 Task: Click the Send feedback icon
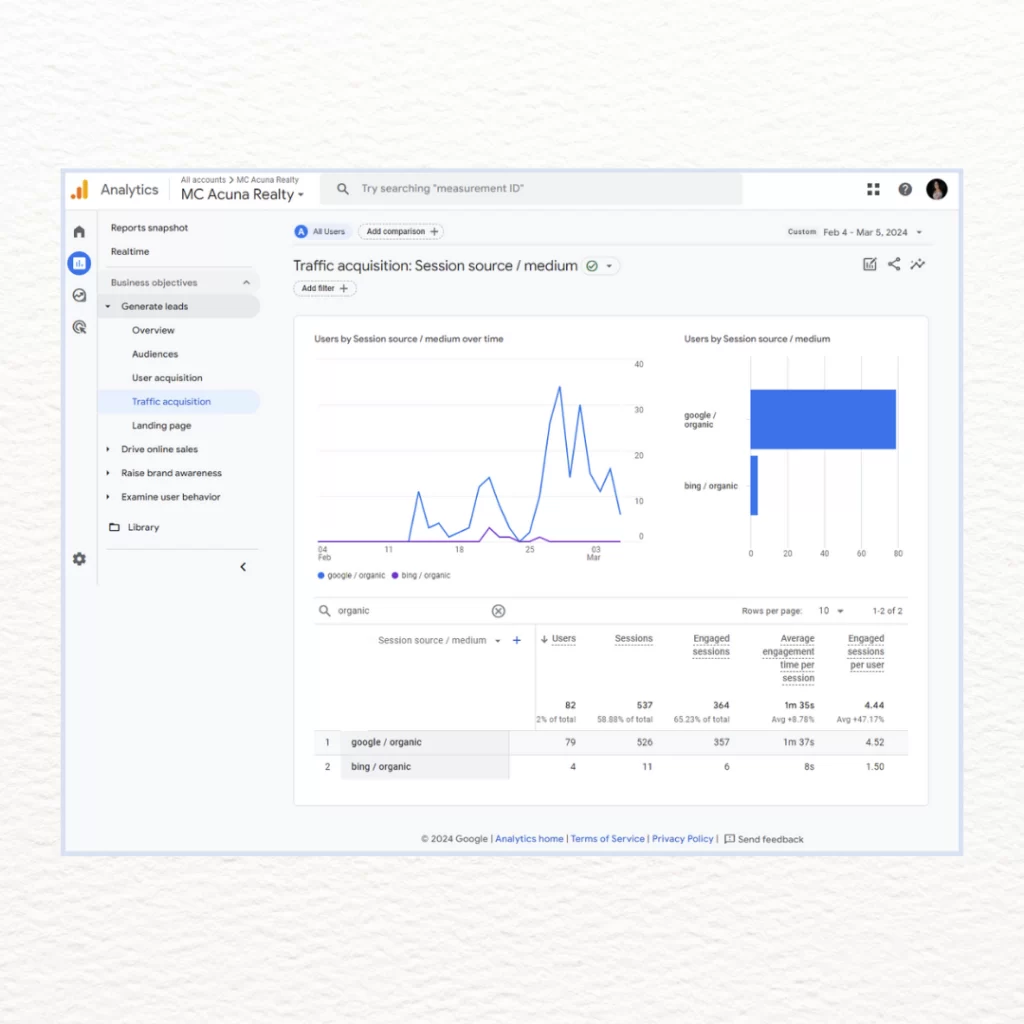729,839
